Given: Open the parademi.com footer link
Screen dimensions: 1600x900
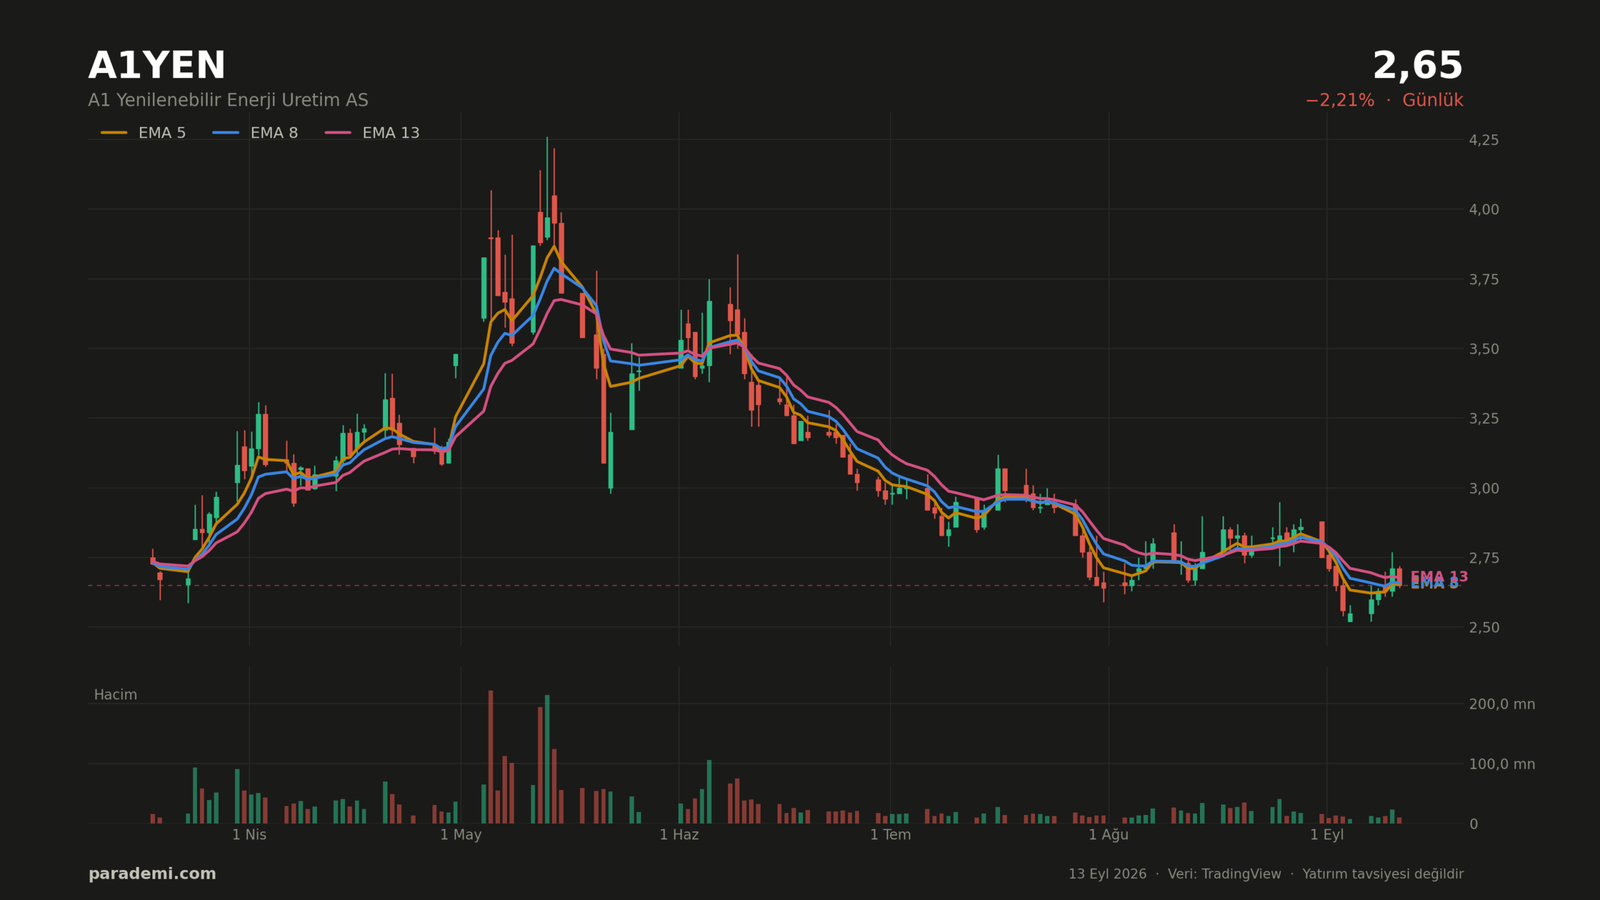Looking at the screenshot, I should point(152,874).
